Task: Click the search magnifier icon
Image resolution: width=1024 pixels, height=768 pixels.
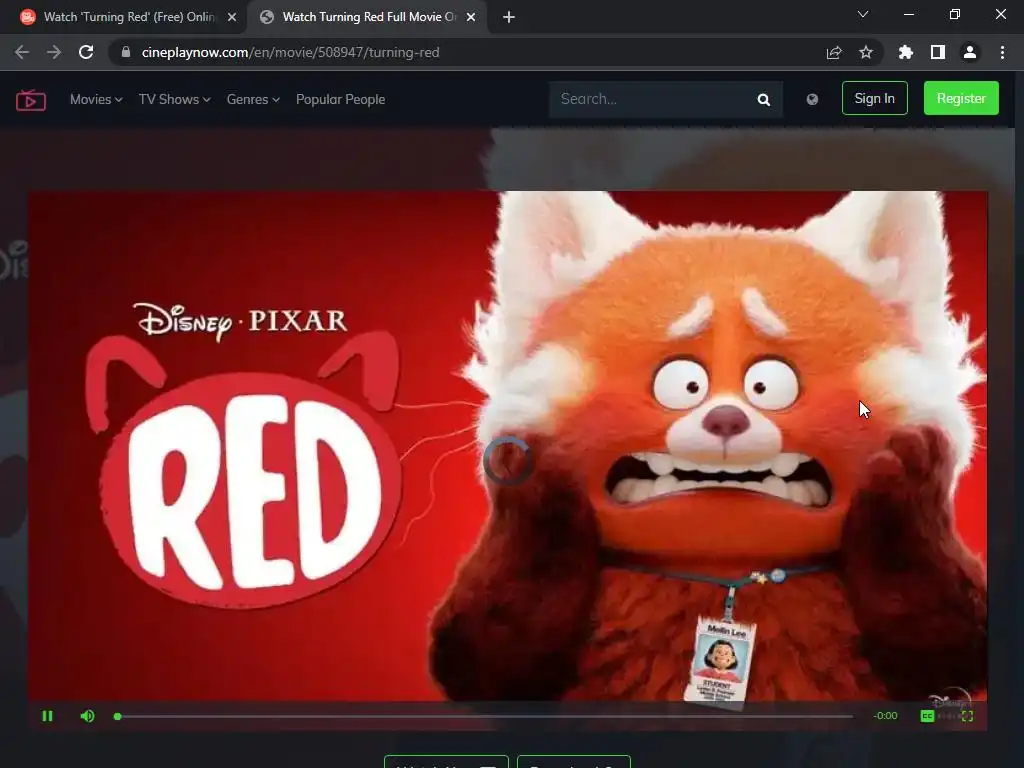Action: (763, 100)
